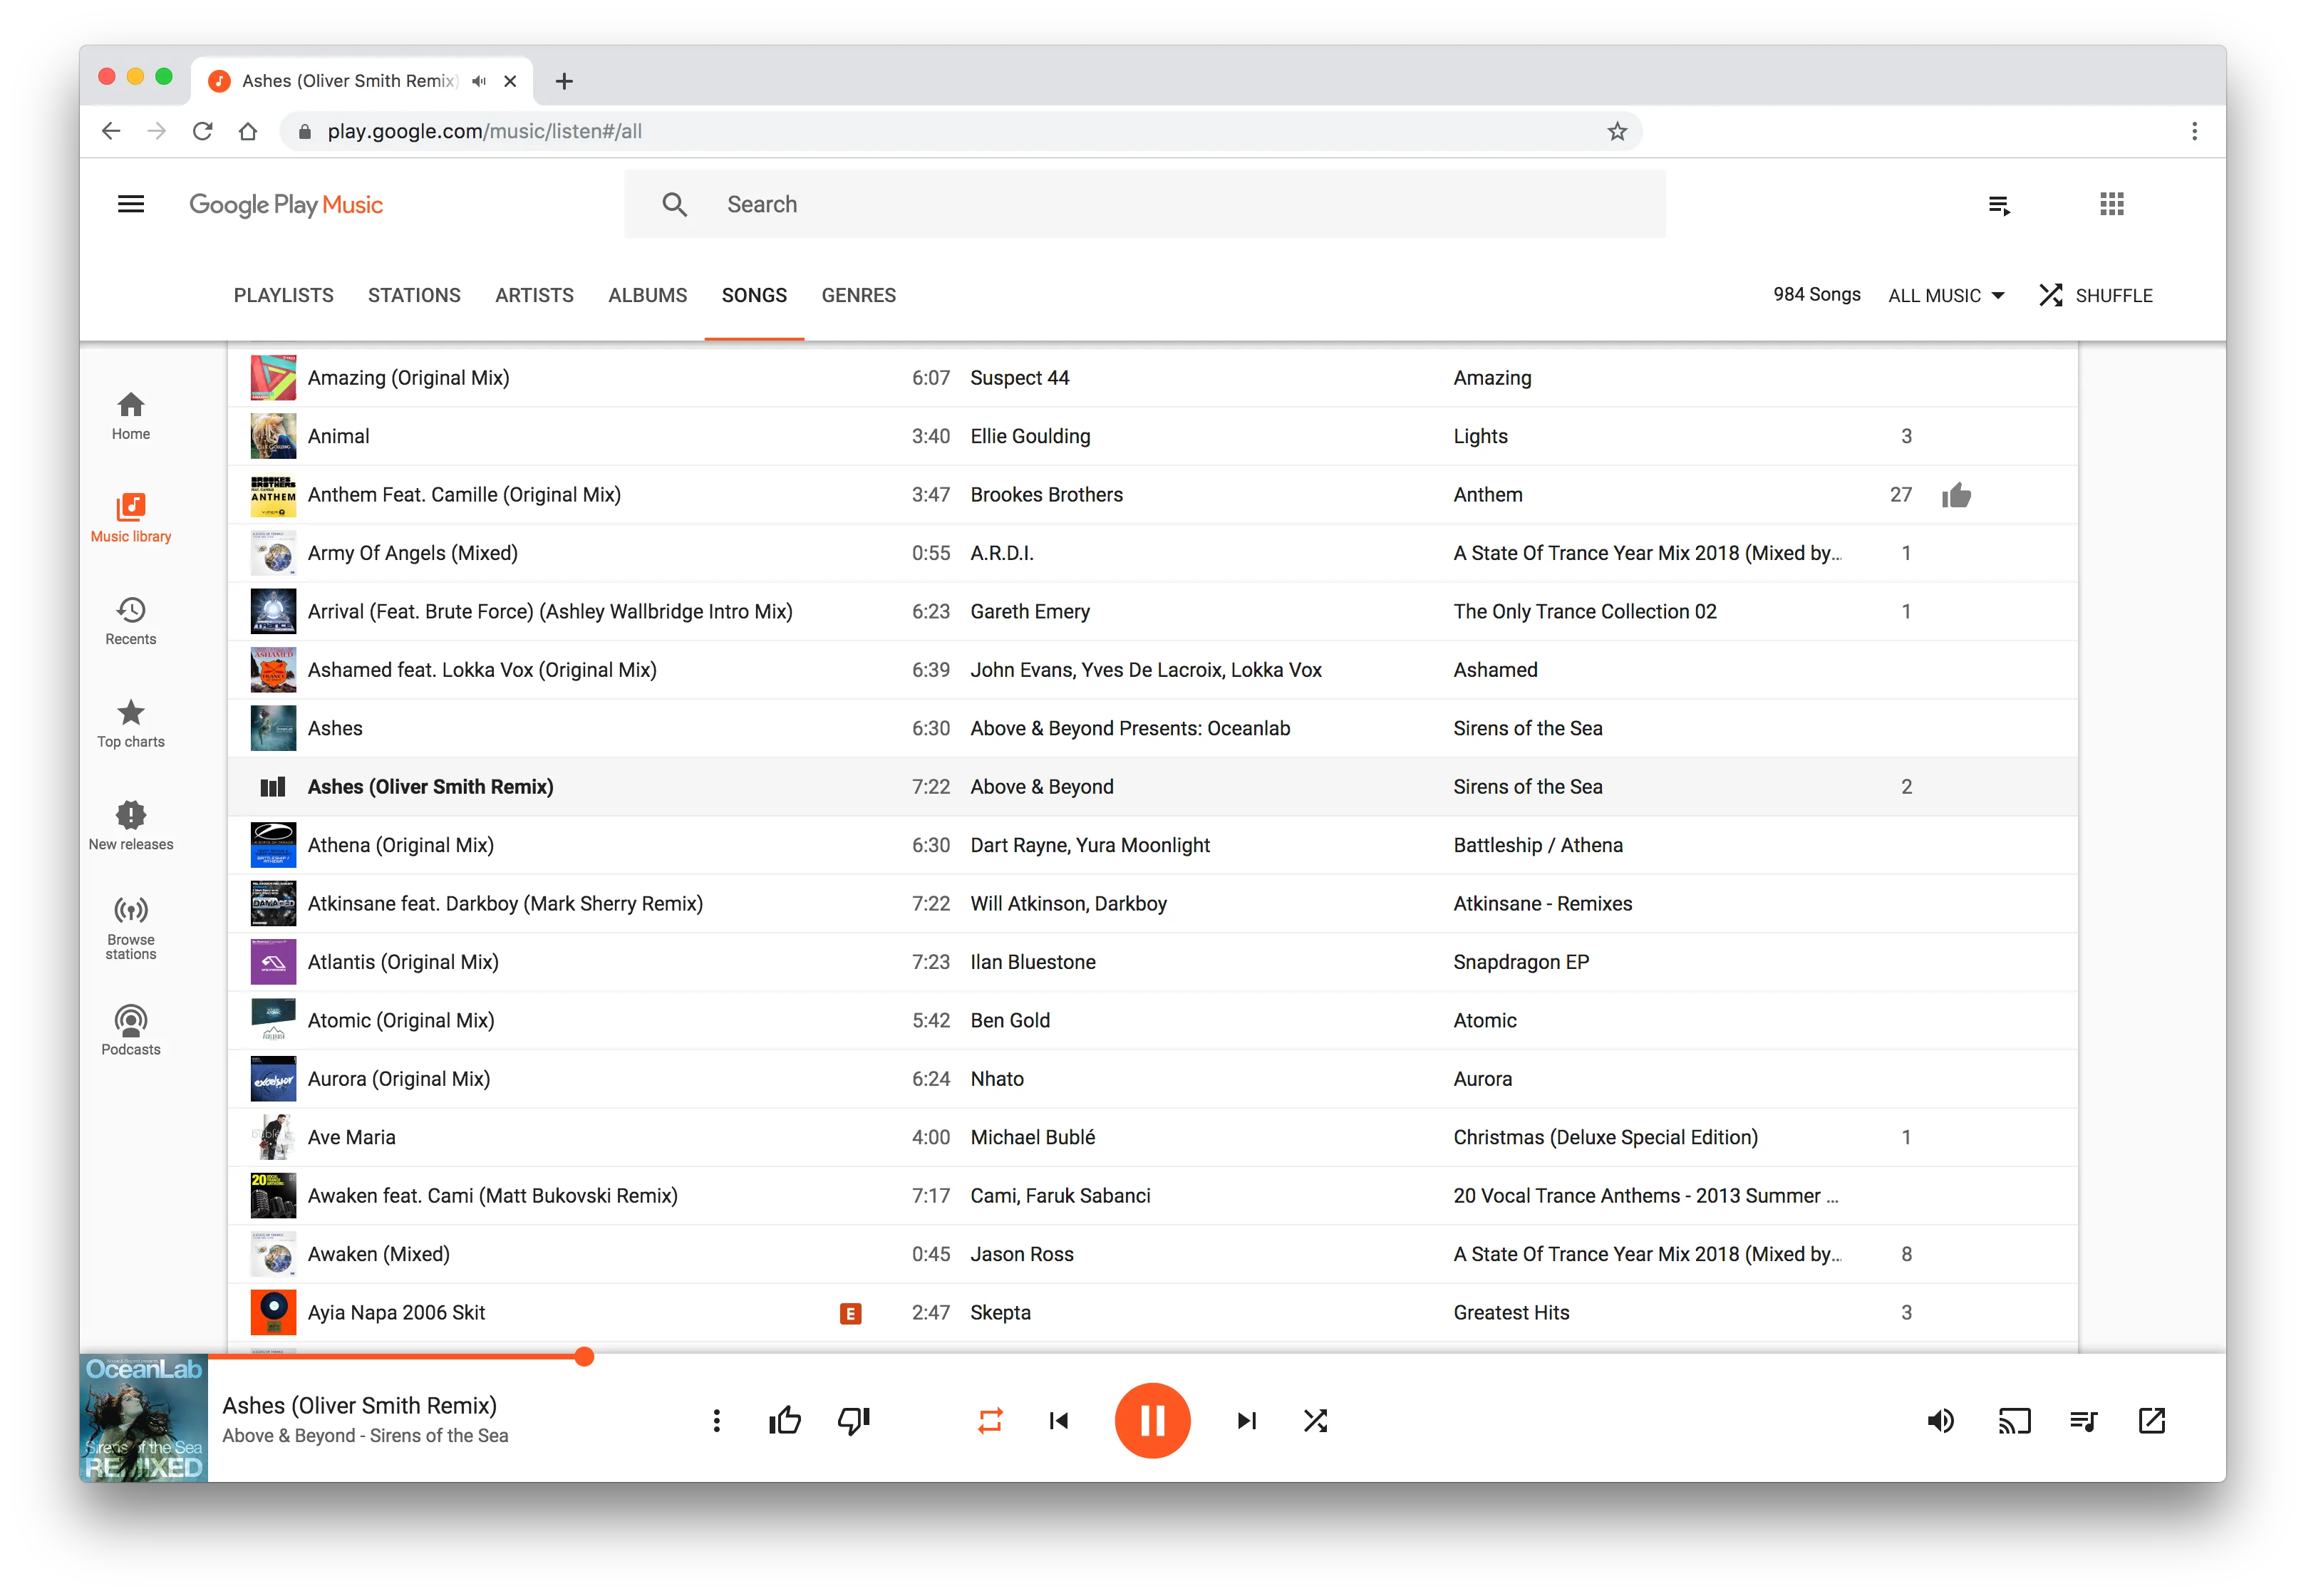Click the Google Play Music logo

click(286, 204)
